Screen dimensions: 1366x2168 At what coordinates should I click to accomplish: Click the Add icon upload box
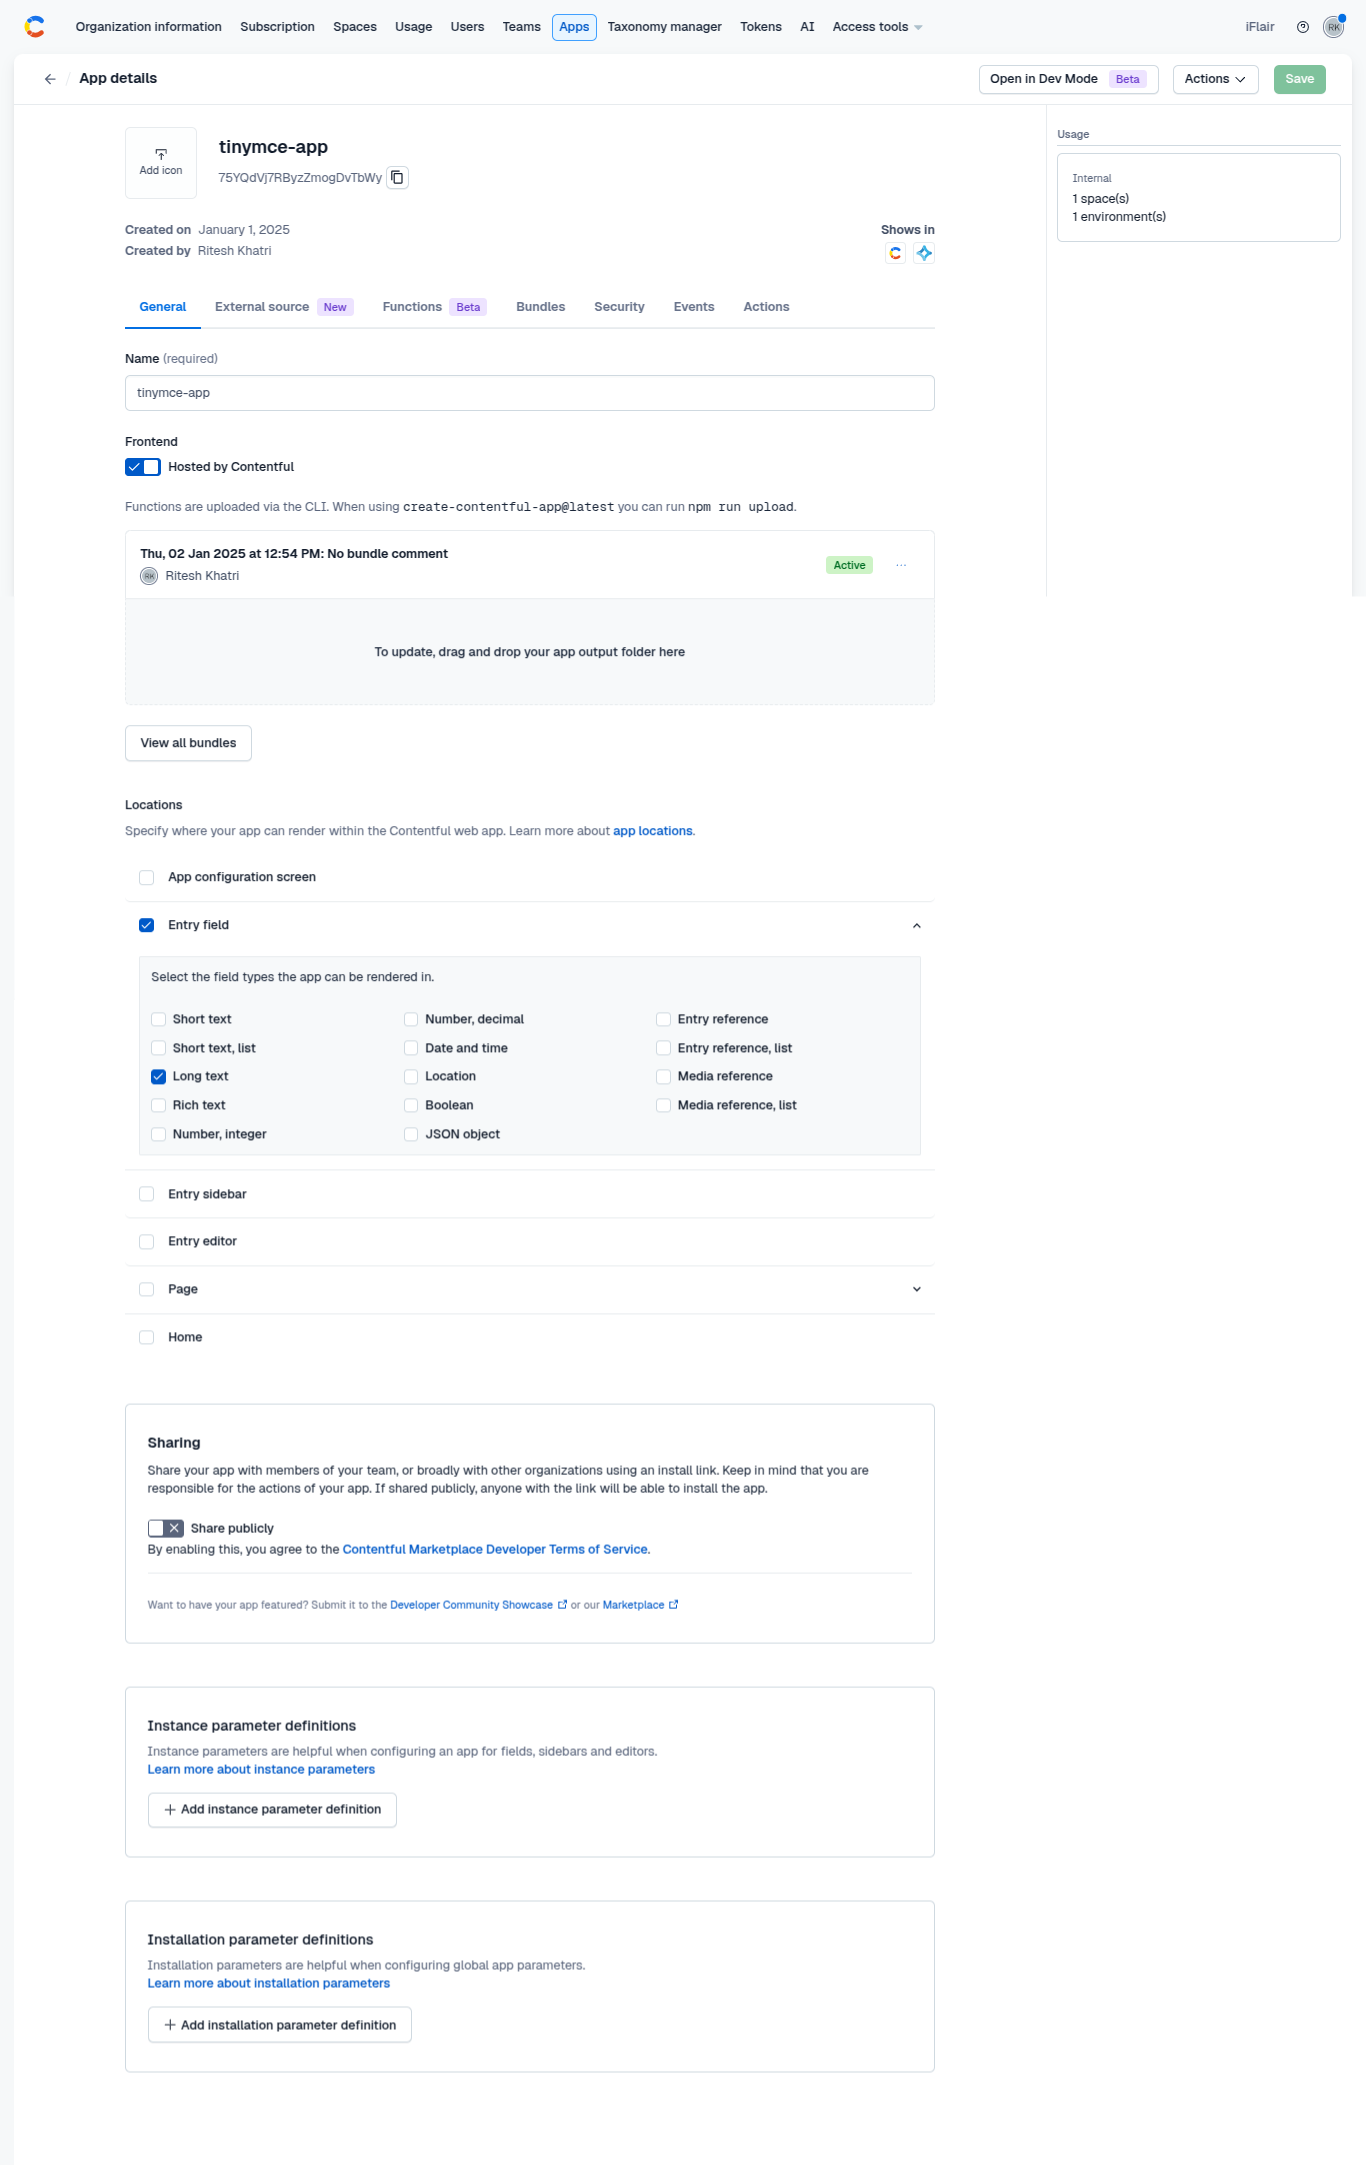[x=161, y=163]
